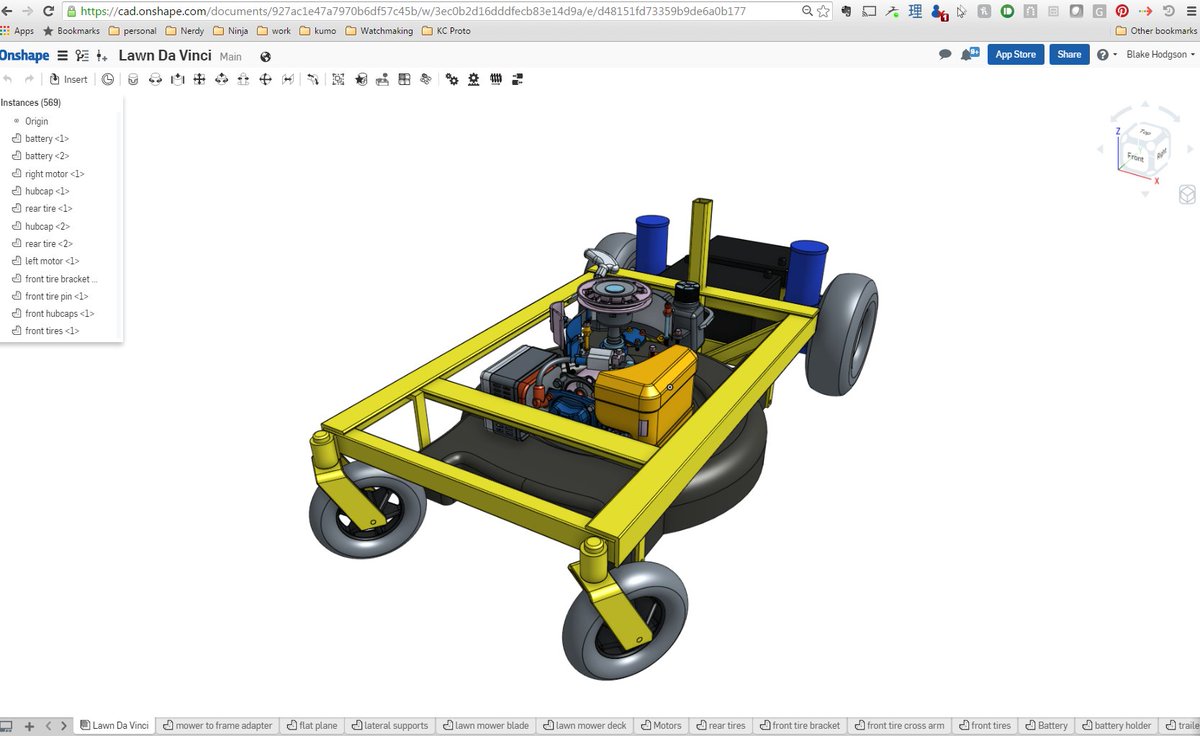Select Origin in the instances list
The height and width of the screenshot is (736, 1200).
tap(36, 121)
